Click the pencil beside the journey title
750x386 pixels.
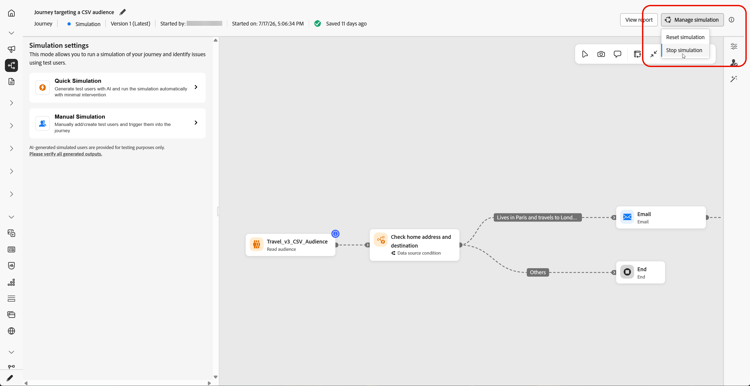point(123,12)
